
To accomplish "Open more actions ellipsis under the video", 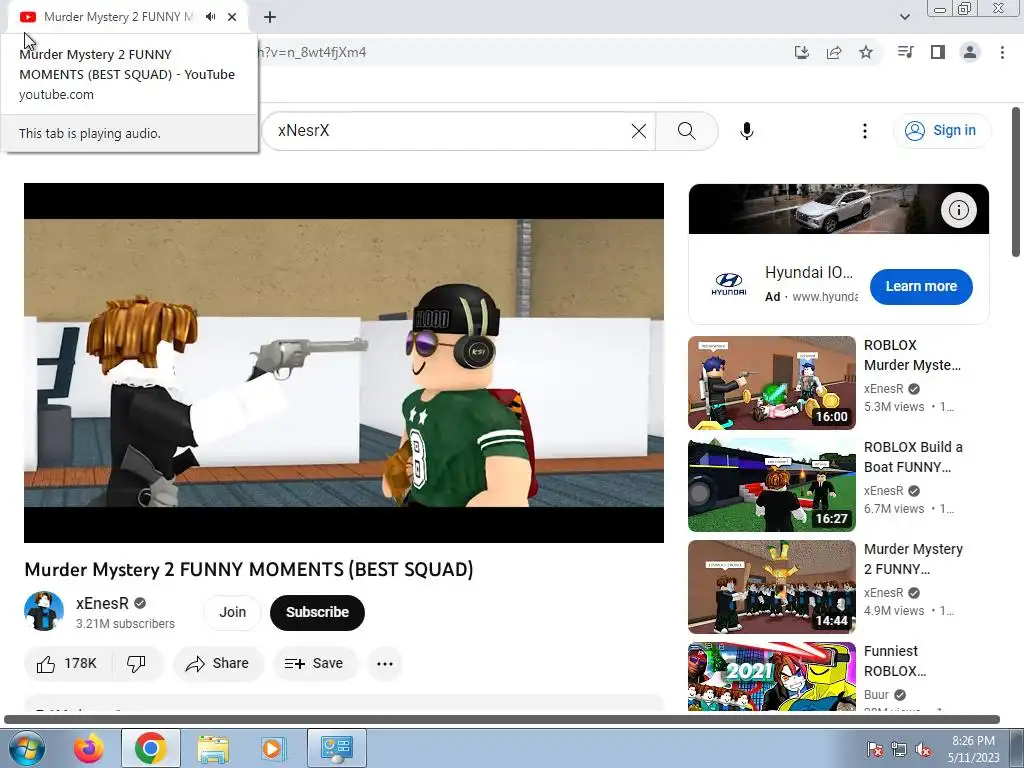I will point(385,664).
